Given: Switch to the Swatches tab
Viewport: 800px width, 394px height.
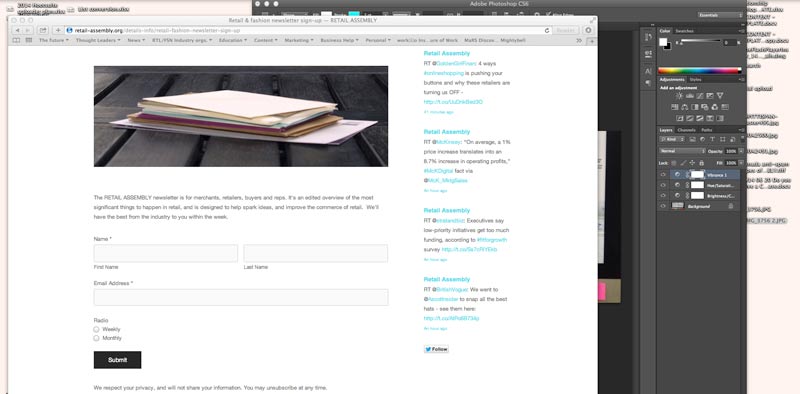Looking at the screenshot, I should [684, 31].
